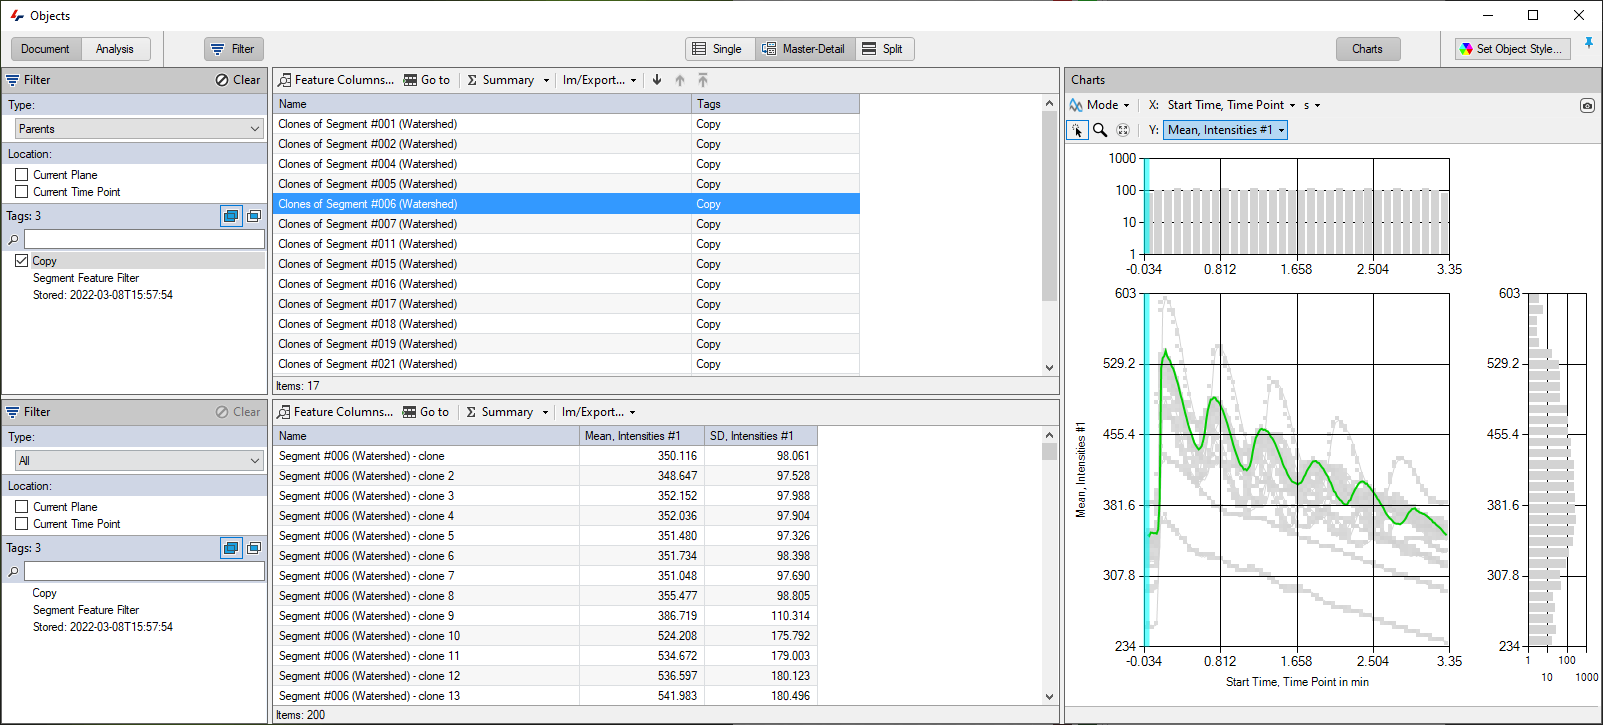Click the lower tags search input field
The height and width of the screenshot is (725, 1603).
(144, 572)
